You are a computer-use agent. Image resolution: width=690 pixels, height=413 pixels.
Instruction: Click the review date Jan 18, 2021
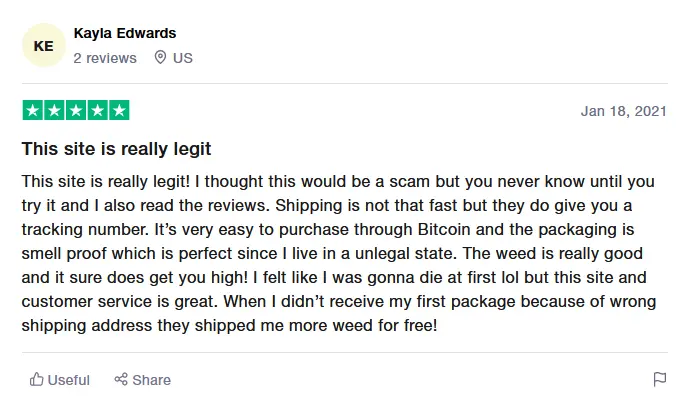pyautogui.click(x=624, y=111)
